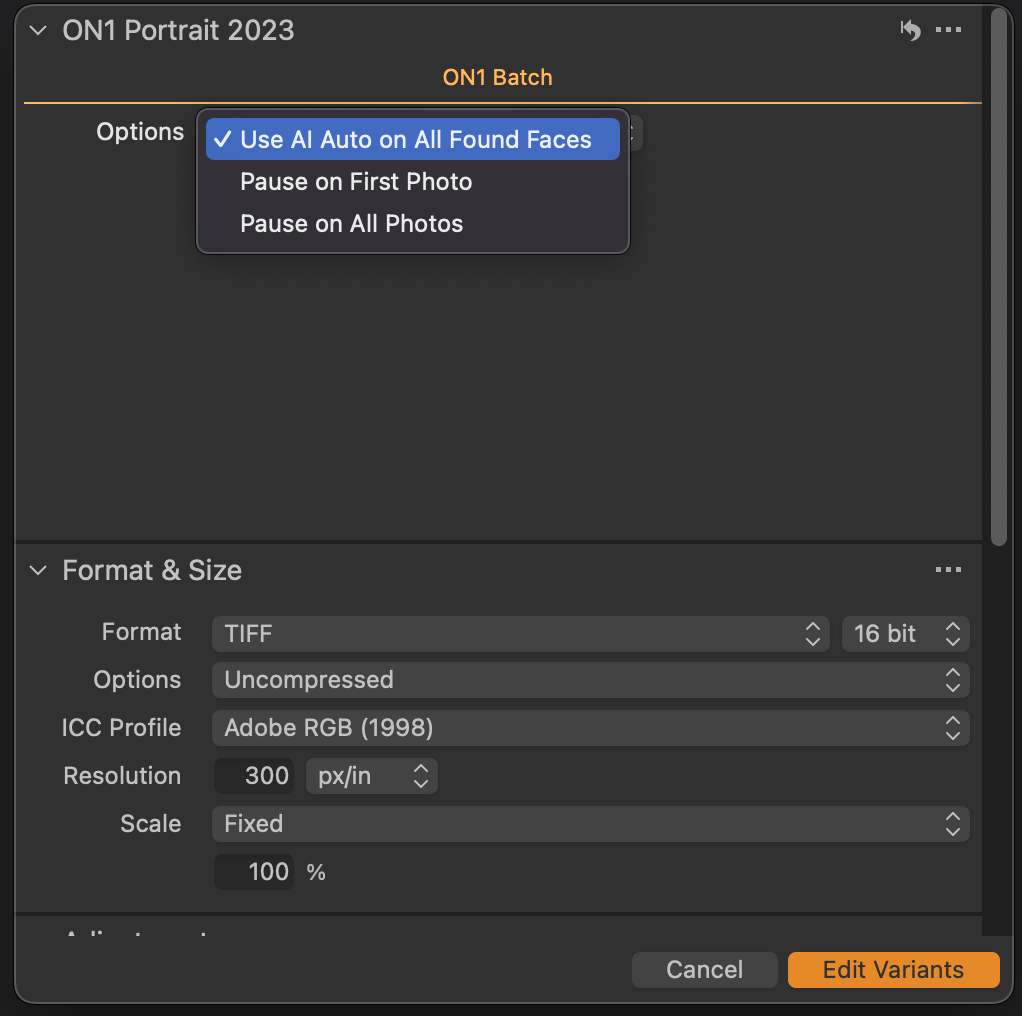Select Use AI Auto on All Found Faces
This screenshot has height=1016, width=1022.
413,140
